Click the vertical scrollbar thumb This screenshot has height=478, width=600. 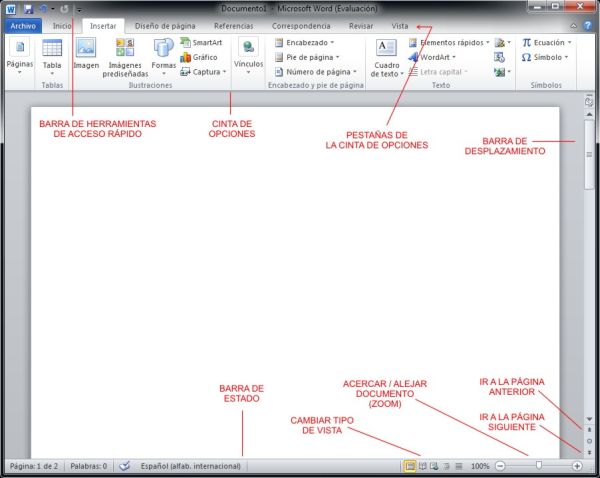[x=589, y=155]
